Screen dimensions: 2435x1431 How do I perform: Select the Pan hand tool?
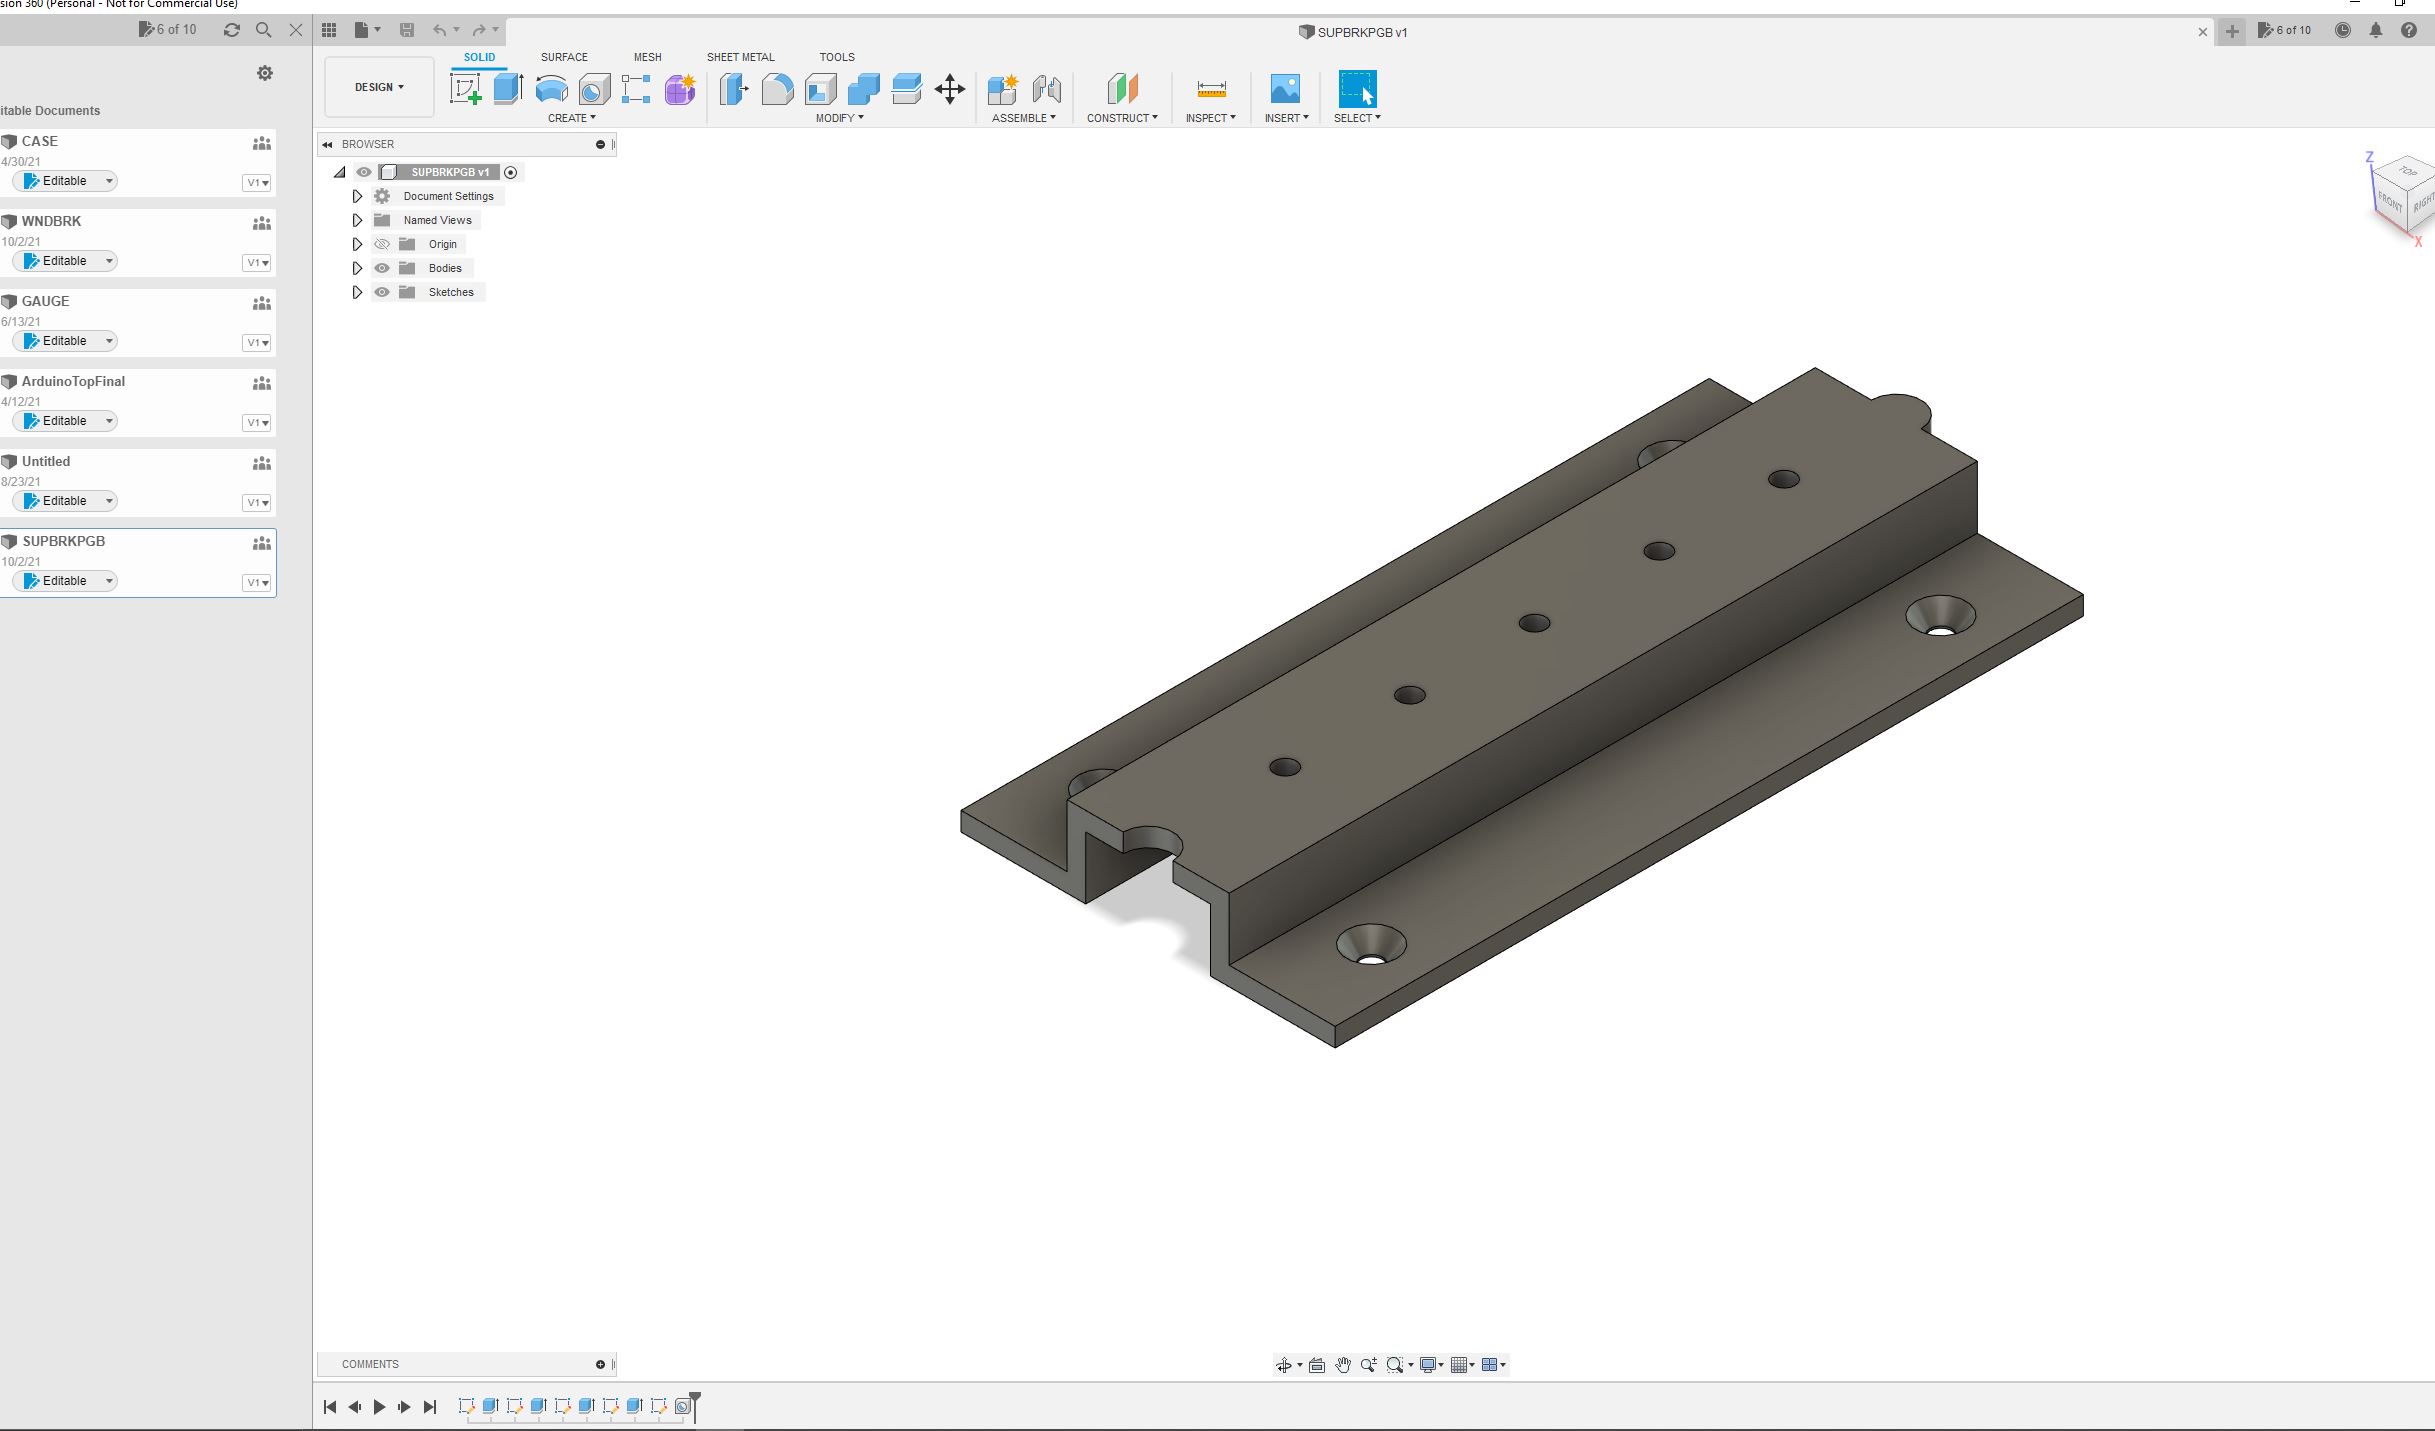pyautogui.click(x=1343, y=1365)
